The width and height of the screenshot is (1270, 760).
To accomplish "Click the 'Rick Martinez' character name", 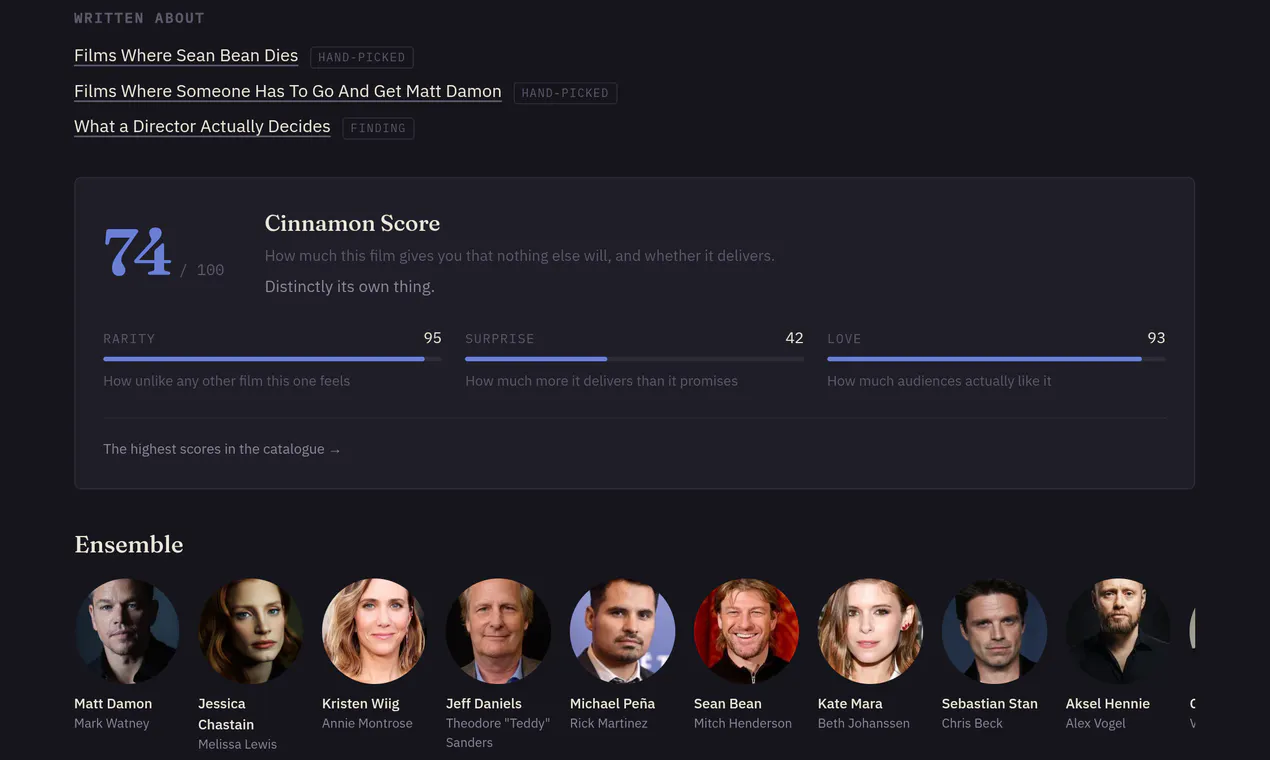I will point(609,723).
